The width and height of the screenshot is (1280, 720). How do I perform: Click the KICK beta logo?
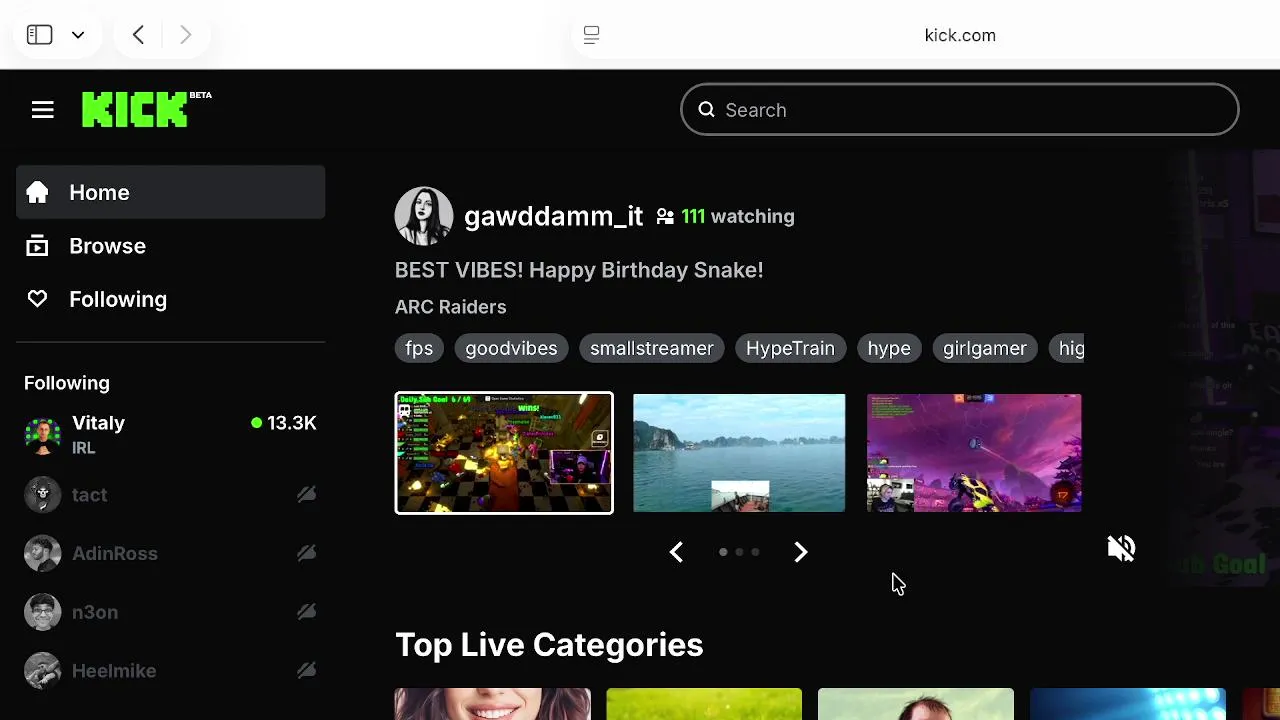146,109
